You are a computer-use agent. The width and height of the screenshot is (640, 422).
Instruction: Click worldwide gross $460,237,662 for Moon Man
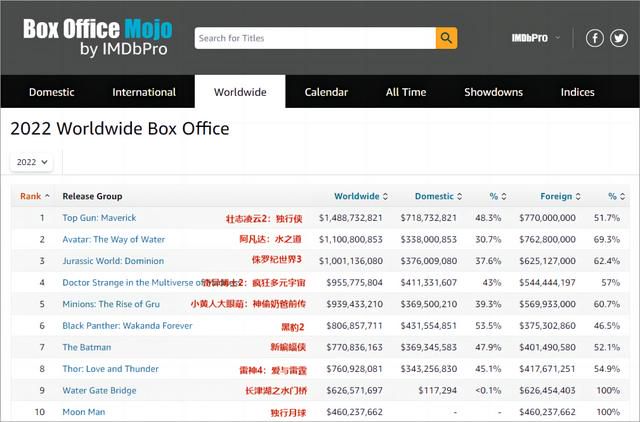[354, 413]
